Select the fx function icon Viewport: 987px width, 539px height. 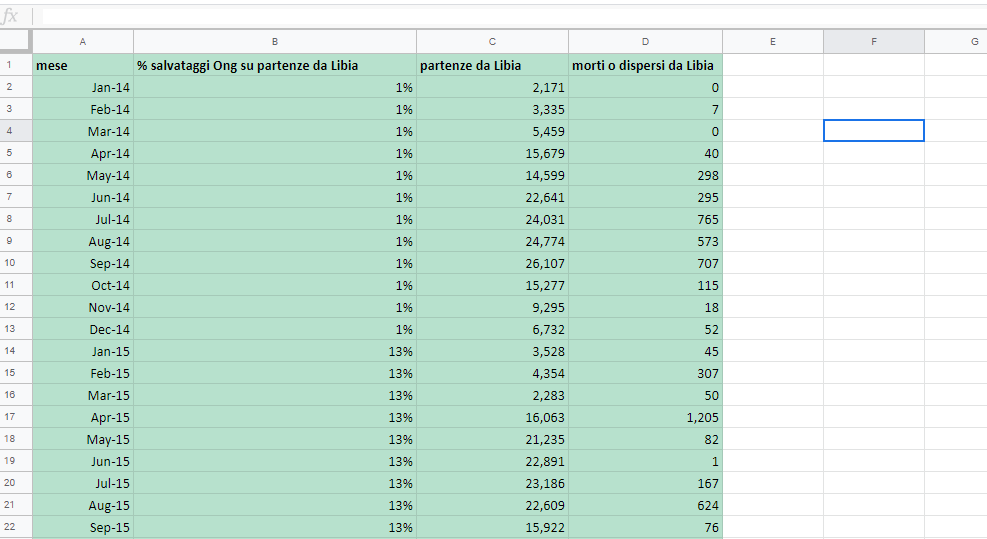pyautogui.click(x=10, y=16)
